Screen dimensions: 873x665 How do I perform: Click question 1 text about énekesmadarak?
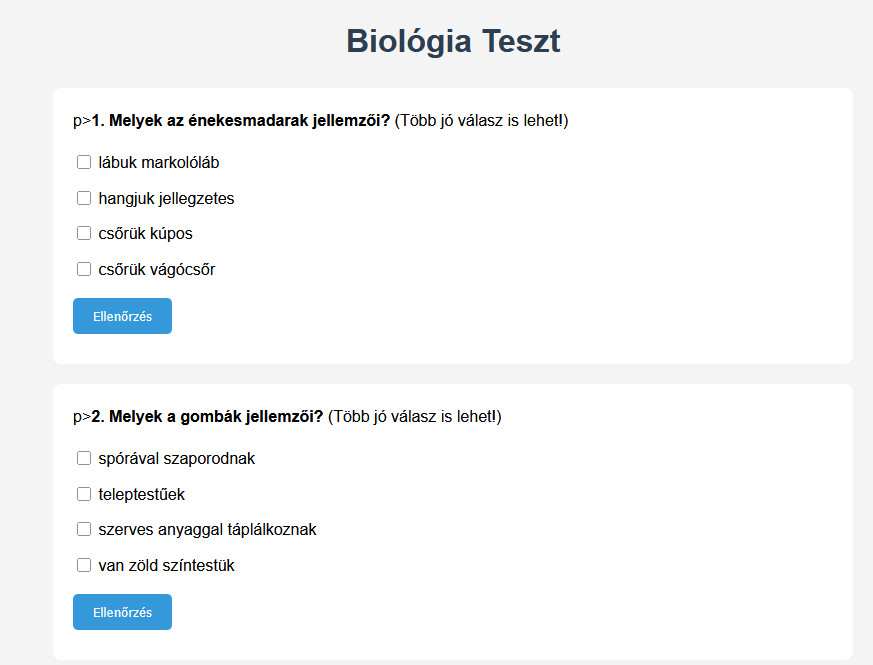240,121
